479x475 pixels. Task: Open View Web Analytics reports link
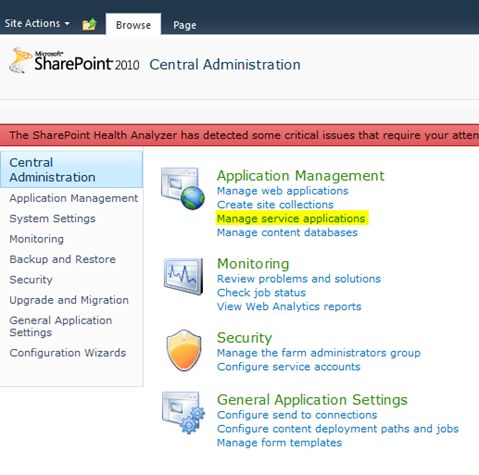[289, 306]
